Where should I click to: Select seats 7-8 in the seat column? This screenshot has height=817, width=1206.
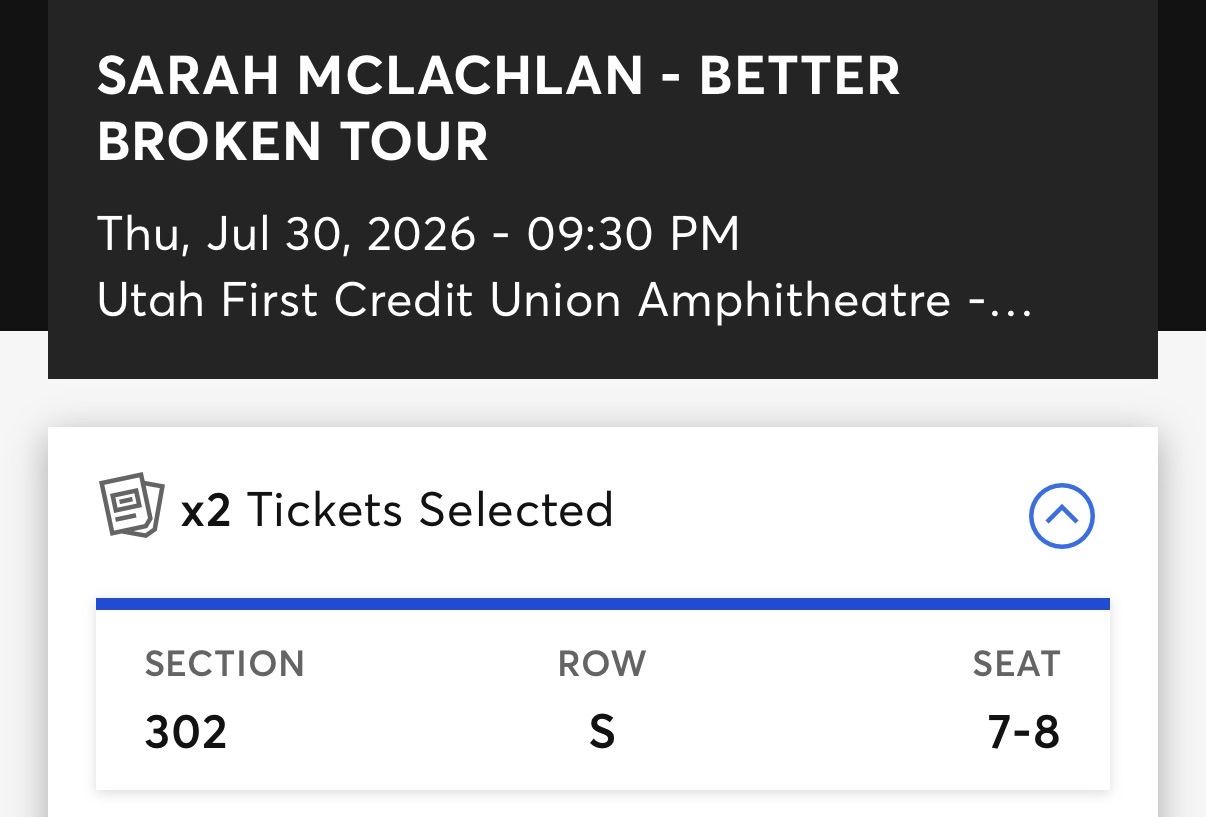pyautogui.click(x=1022, y=731)
